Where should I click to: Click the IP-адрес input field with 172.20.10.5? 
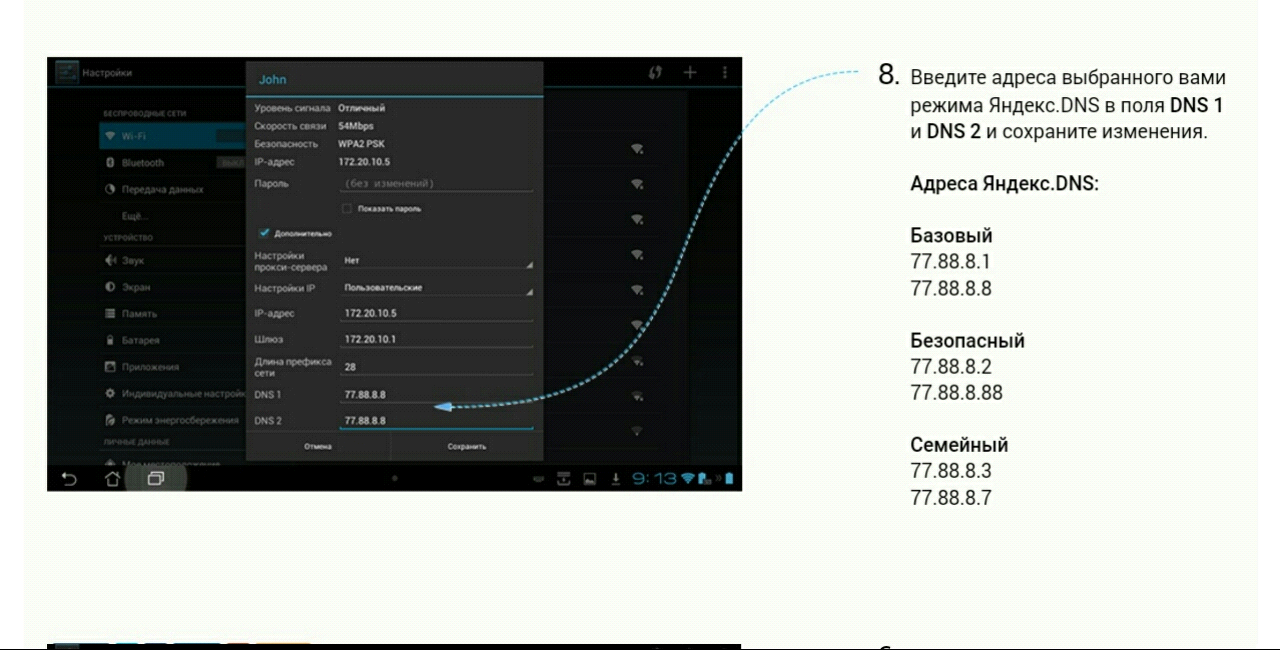437,313
